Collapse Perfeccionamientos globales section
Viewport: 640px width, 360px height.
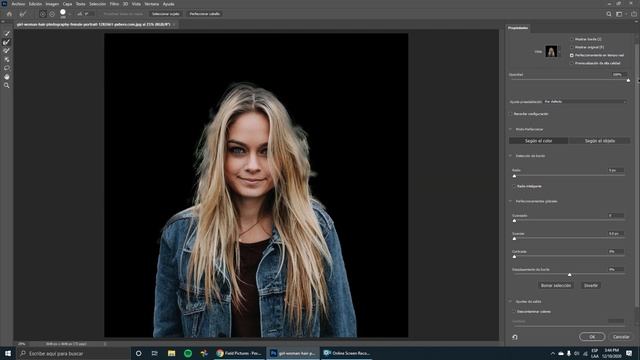(x=510, y=201)
